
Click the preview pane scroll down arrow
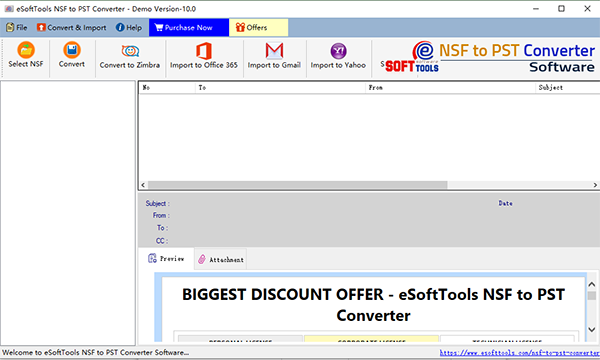pos(592,329)
